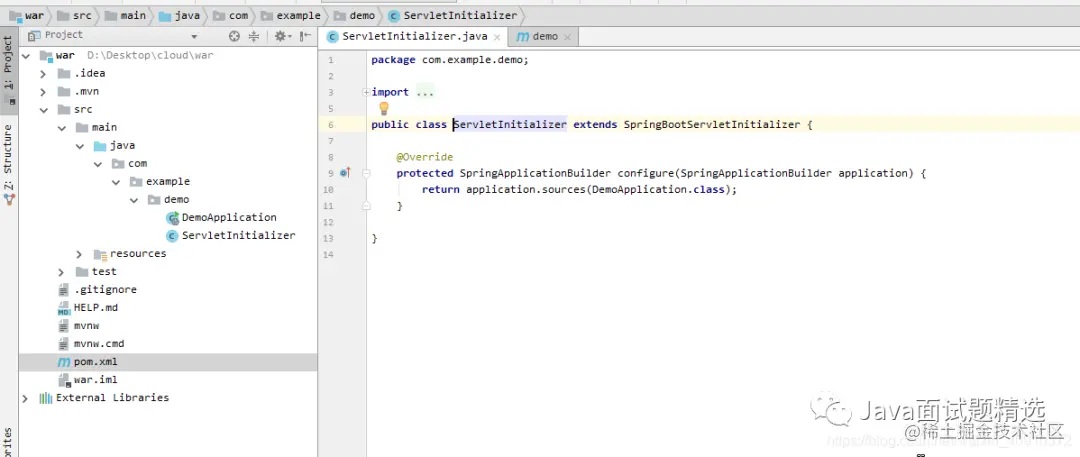Fold the configure method at line 9
Viewport: 1080px width, 457px height.
pyautogui.click(x=366, y=173)
